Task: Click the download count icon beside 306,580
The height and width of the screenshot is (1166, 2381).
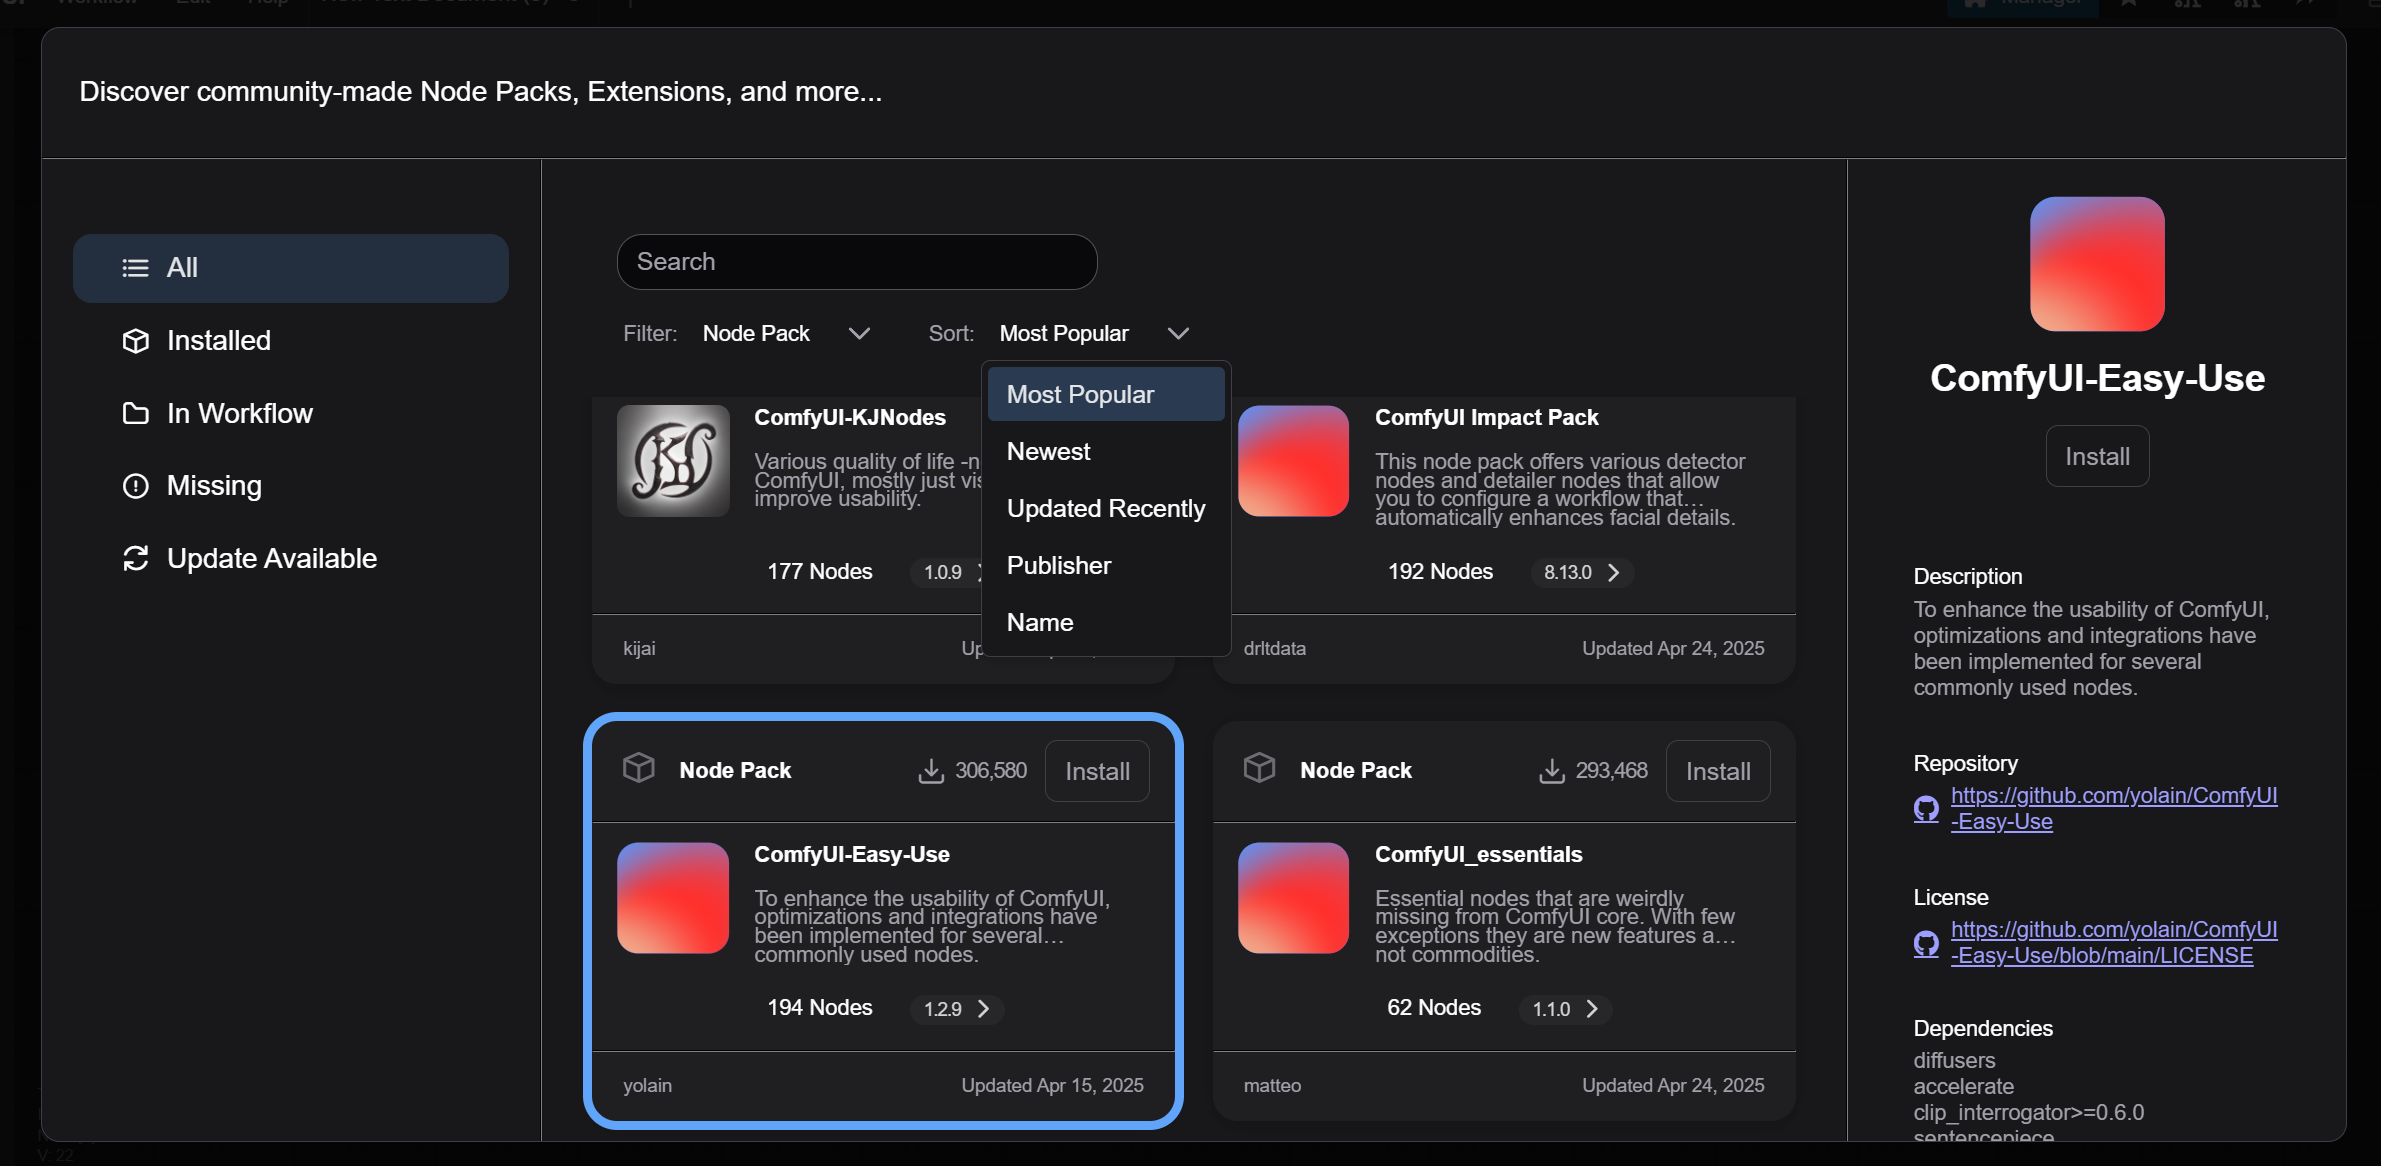Action: pyautogui.click(x=931, y=771)
